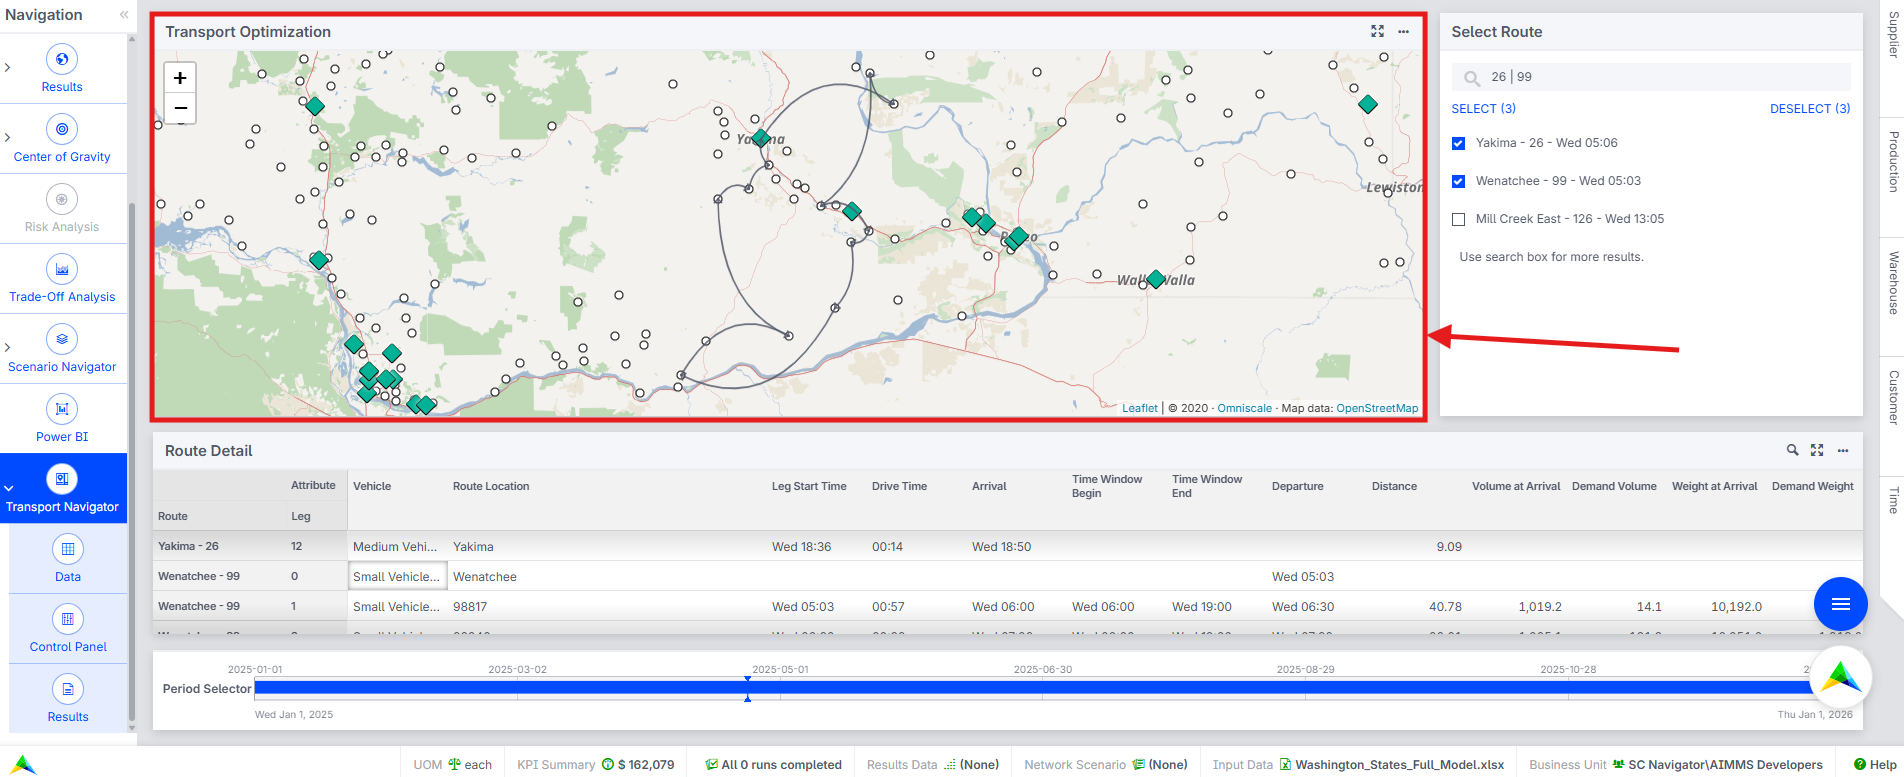This screenshot has height=777, width=1904.
Task: Open Center of Gravity page
Action: tap(62, 140)
